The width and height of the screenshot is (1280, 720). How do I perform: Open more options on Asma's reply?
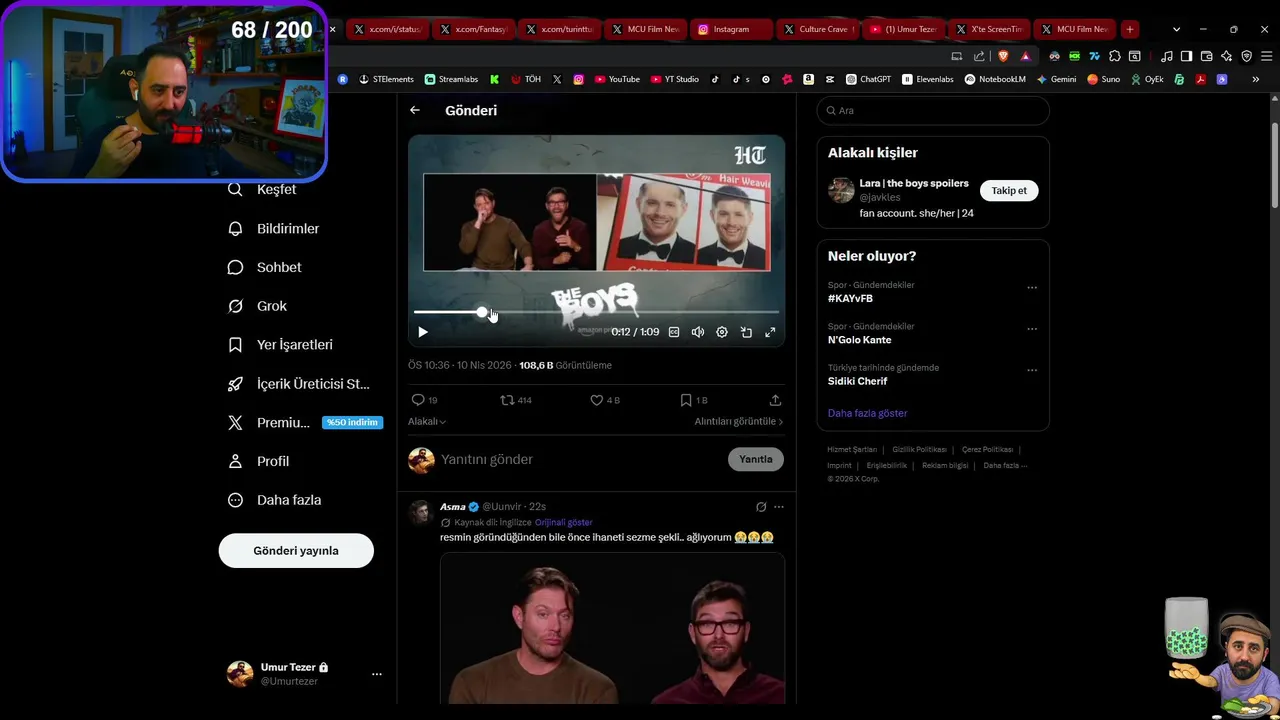pos(779,507)
